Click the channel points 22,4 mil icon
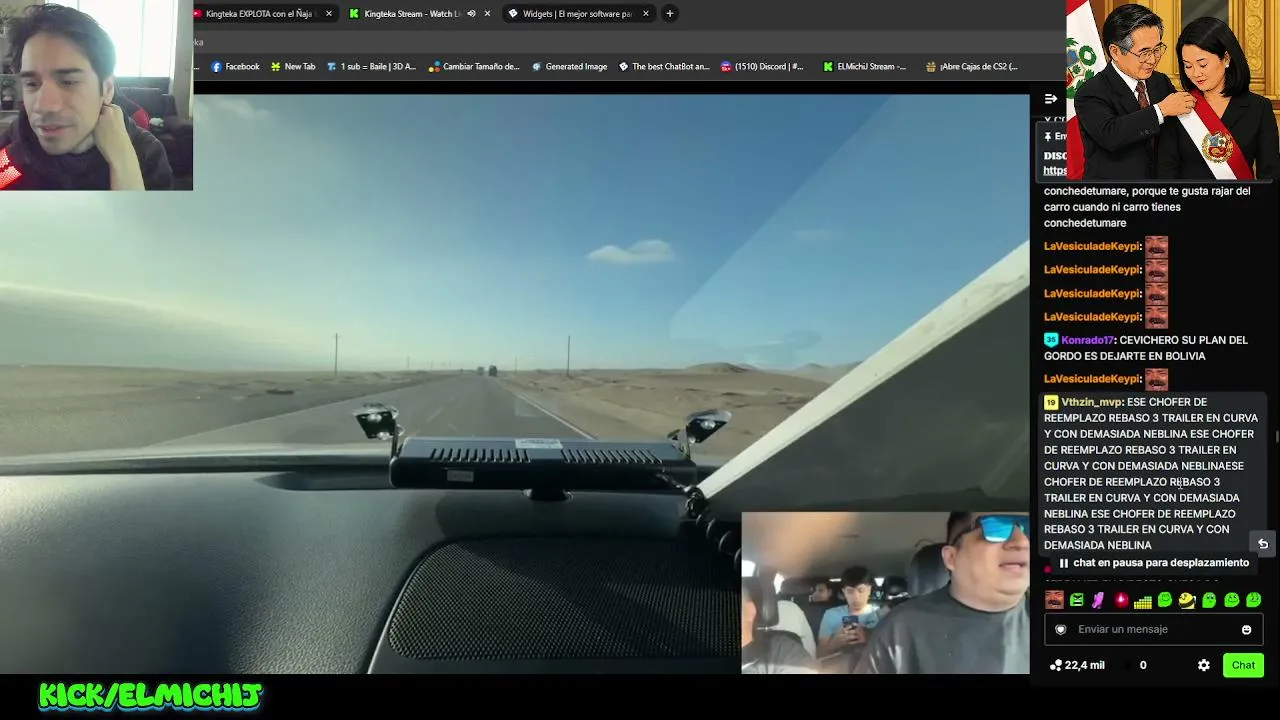 tap(1055, 665)
